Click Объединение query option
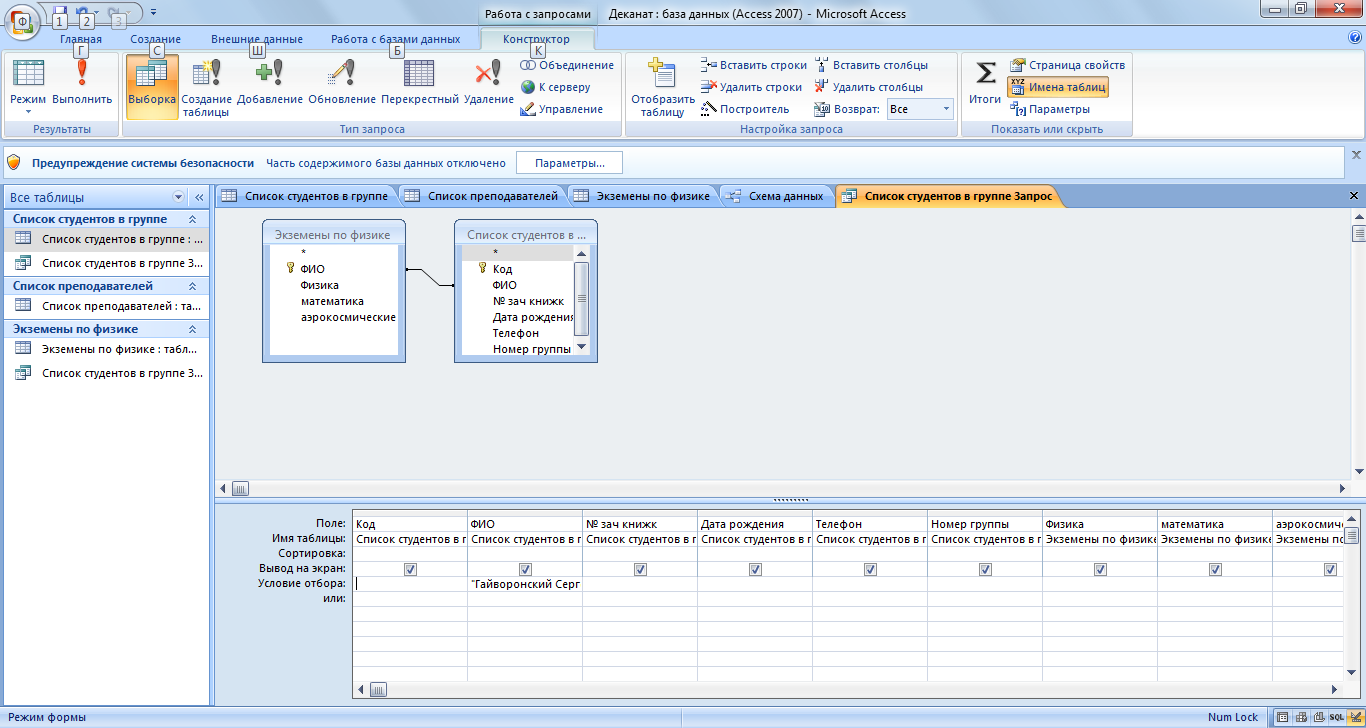This screenshot has width=1366, height=728. coord(567,65)
